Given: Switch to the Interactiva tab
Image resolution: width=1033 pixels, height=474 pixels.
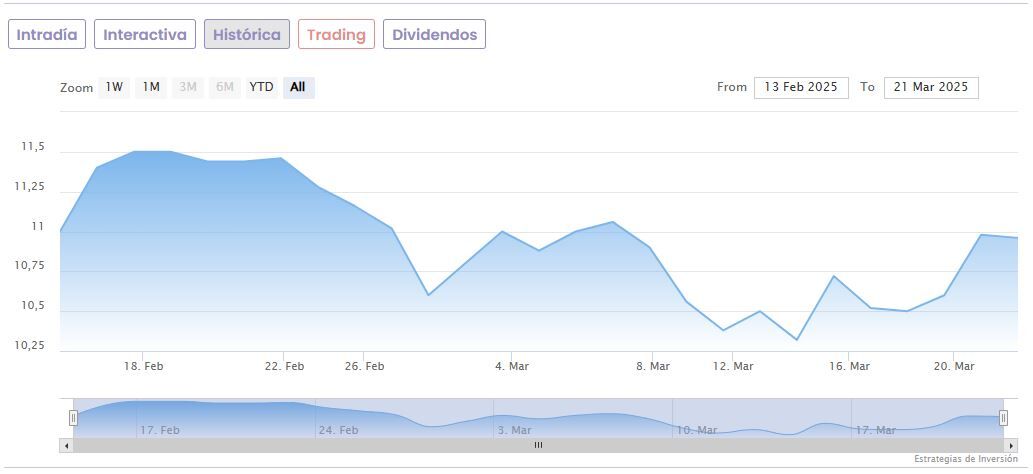Looking at the screenshot, I should pos(145,35).
